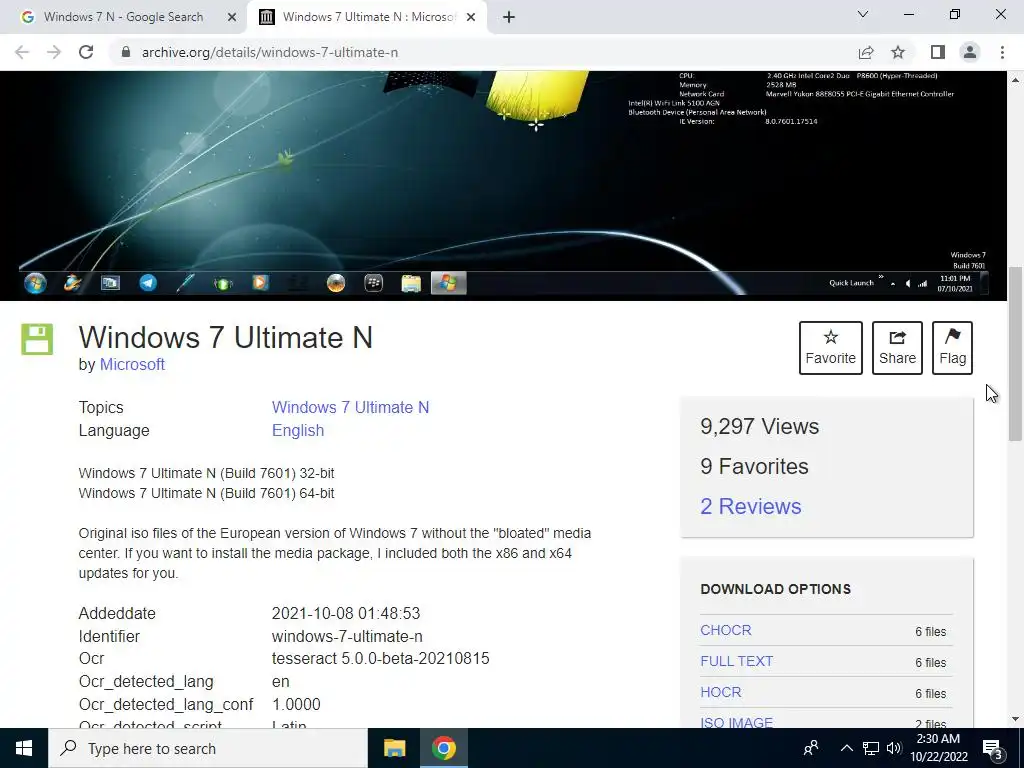Open ISO IMAGE download option
Image resolution: width=1024 pixels, height=768 pixels.
pos(737,722)
